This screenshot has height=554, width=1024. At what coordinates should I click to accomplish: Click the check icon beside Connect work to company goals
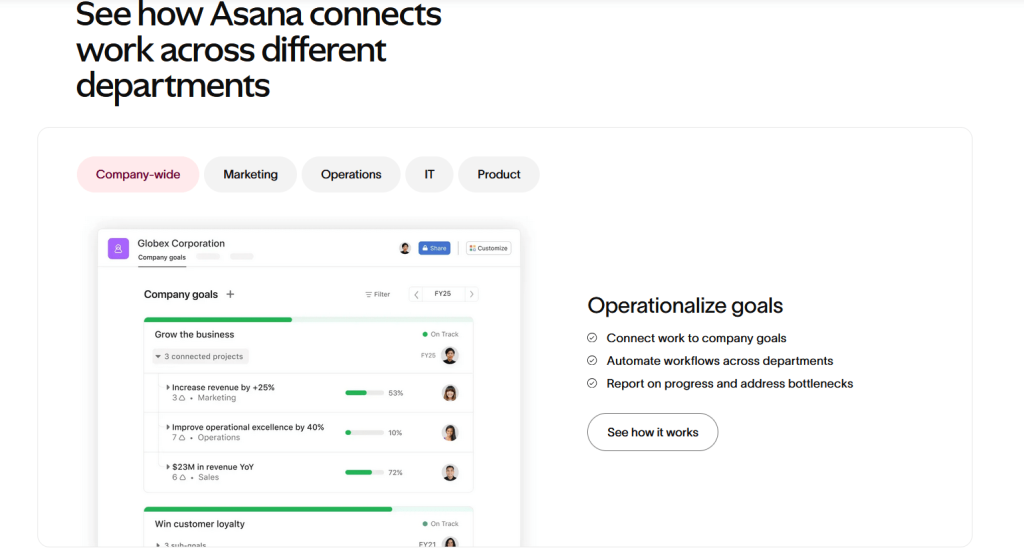pyautogui.click(x=592, y=338)
